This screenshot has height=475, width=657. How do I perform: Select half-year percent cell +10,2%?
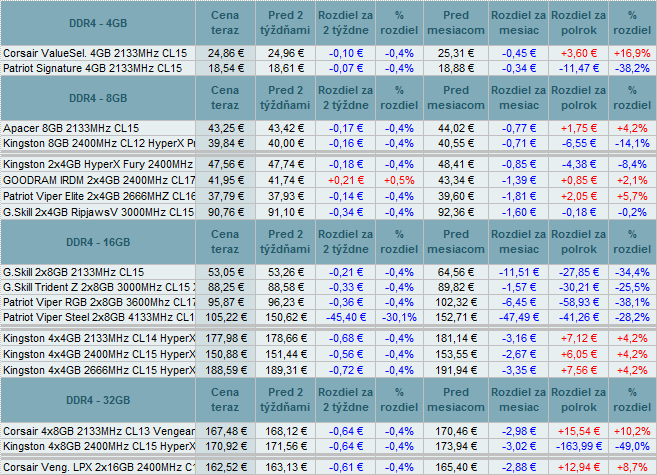click(632, 431)
